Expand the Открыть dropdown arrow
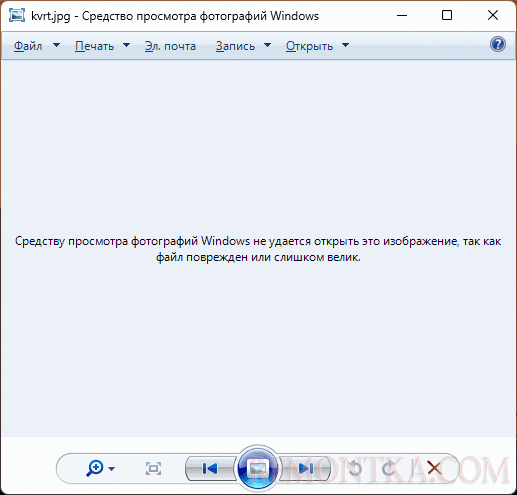The image size is (517, 495). click(346, 45)
